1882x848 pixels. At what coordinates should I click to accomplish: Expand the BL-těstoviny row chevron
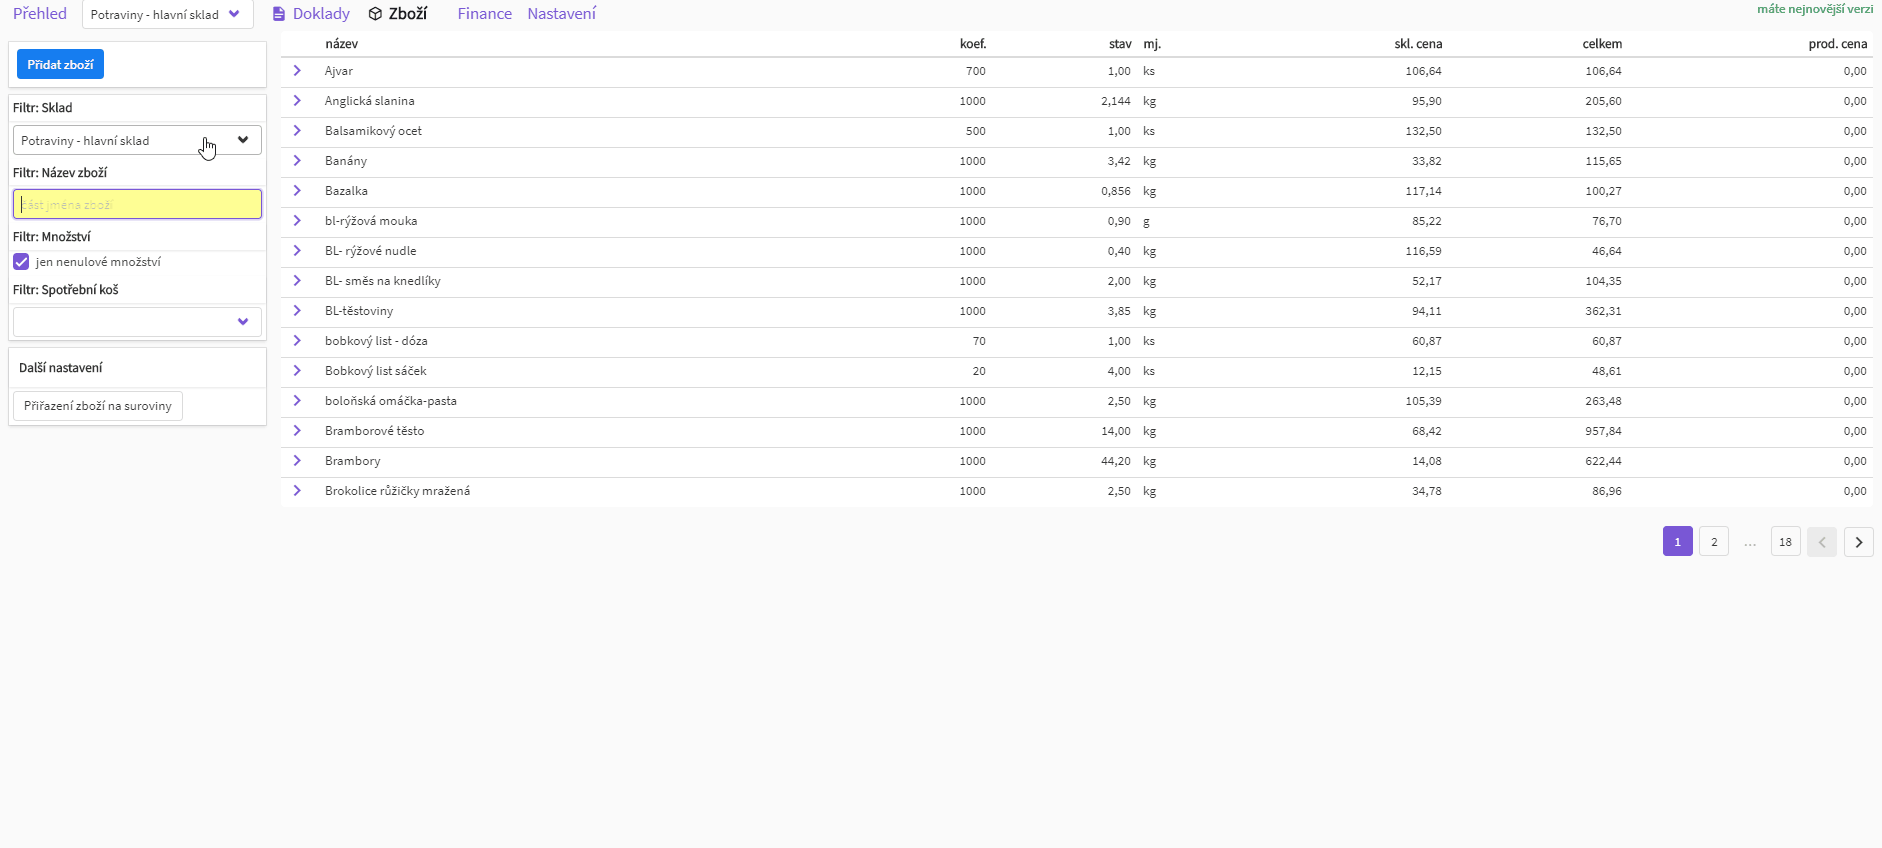click(x=297, y=311)
